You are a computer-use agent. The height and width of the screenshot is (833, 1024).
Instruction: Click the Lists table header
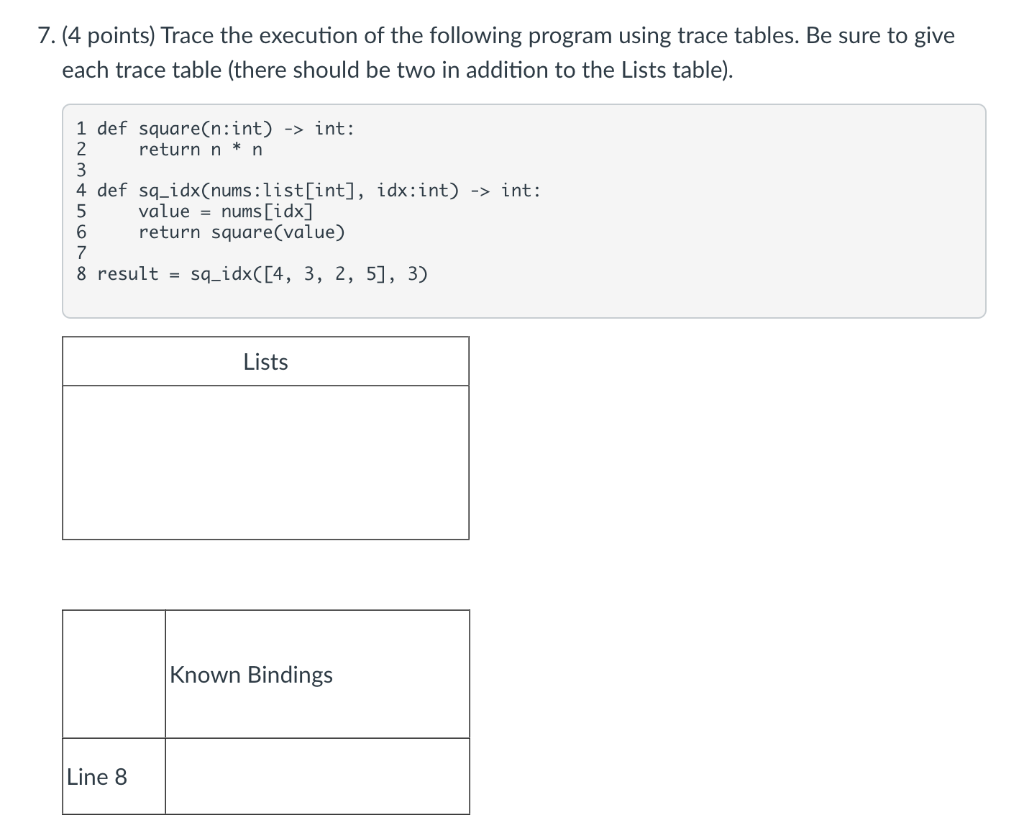(x=266, y=362)
